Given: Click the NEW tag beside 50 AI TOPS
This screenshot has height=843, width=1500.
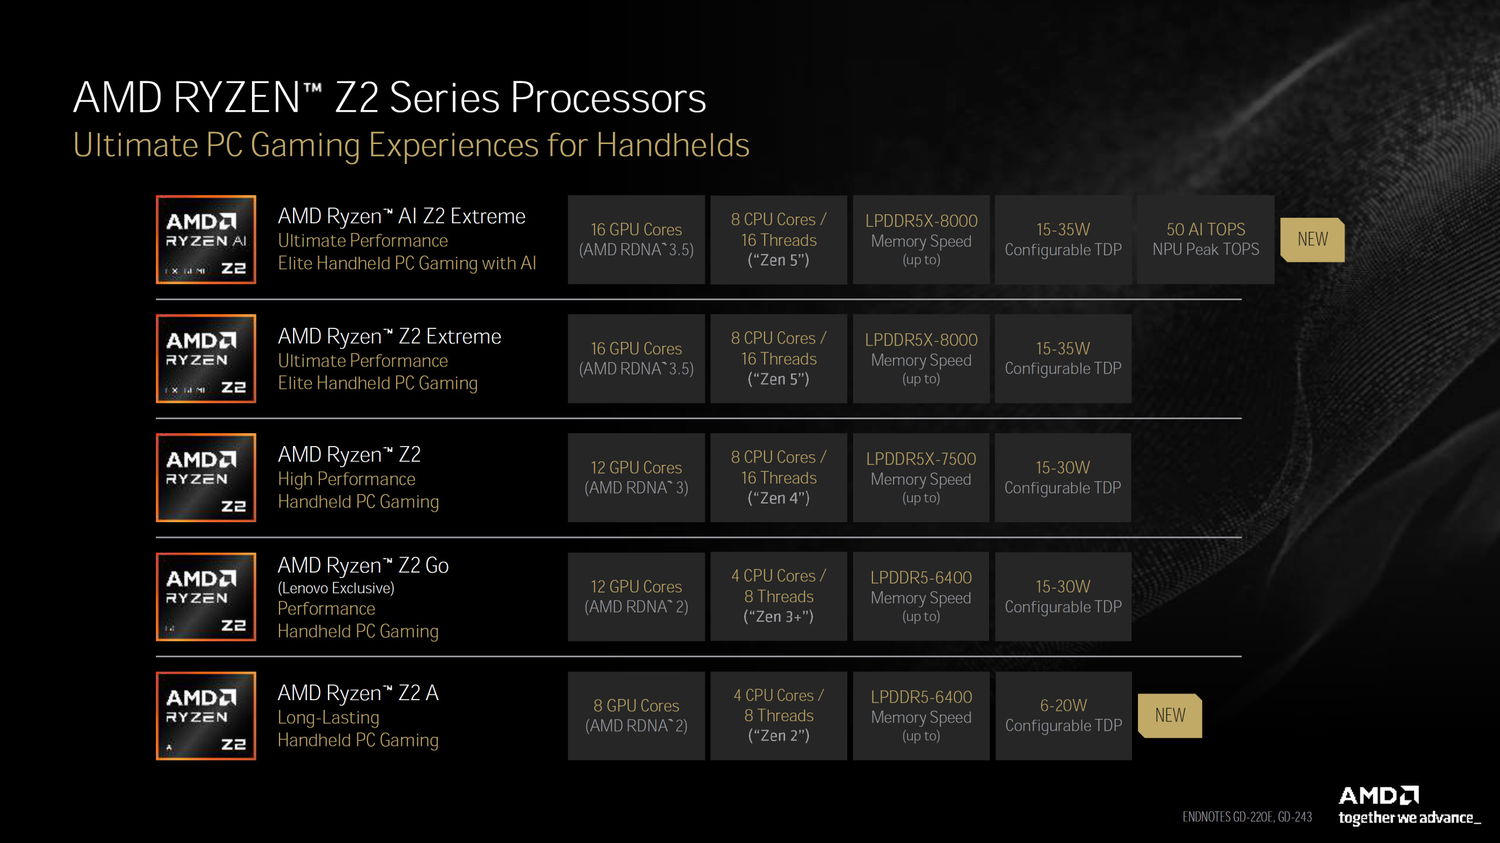Looking at the screenshot, I should (x=1312, y=240).
